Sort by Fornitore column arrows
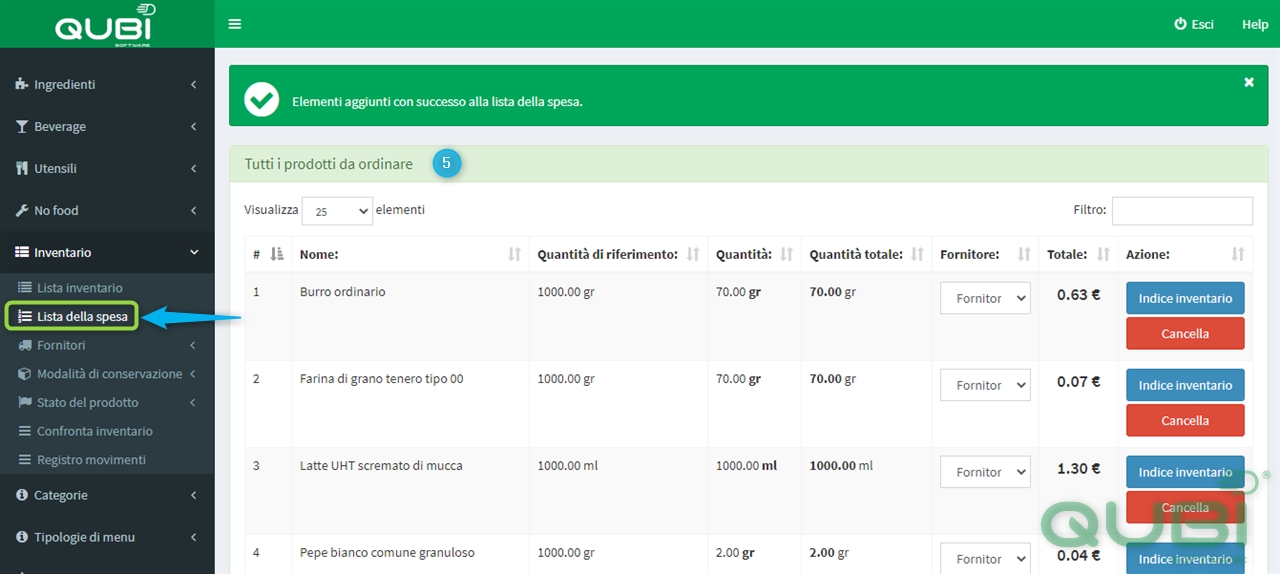This screenshot has height=574, width=1280. point(1024,255)
